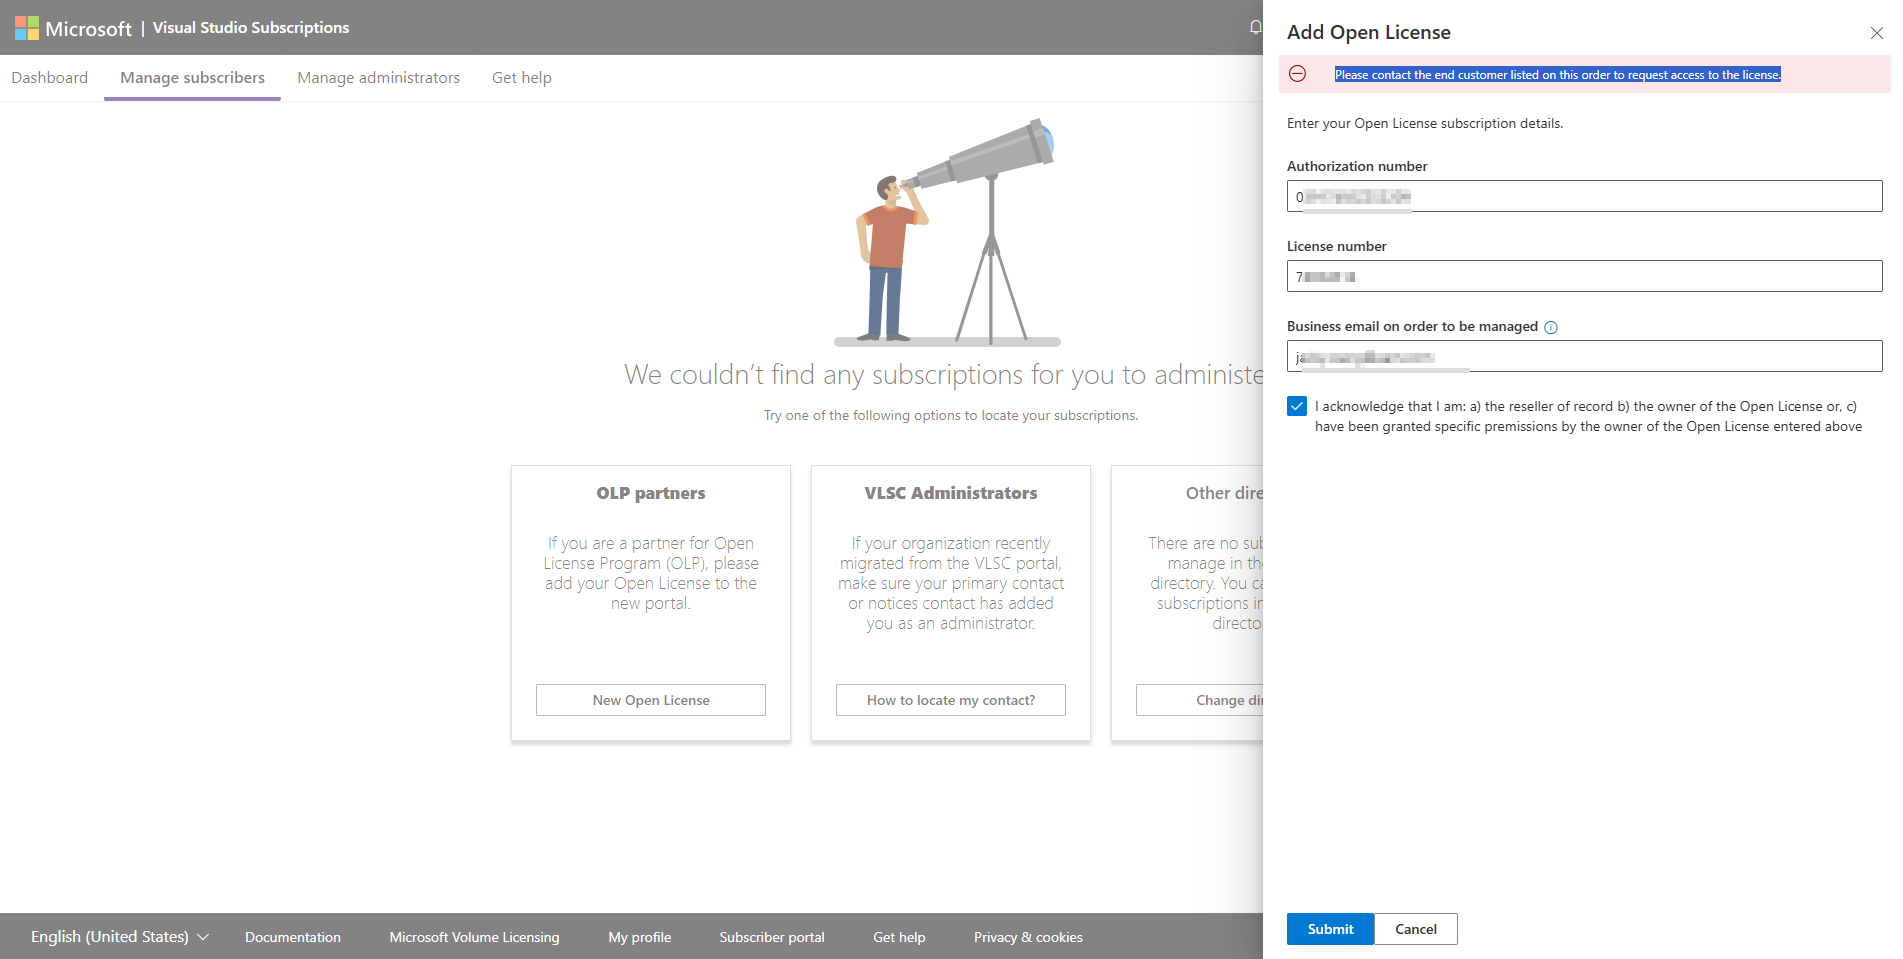Screen dimensions: 1903x959
Task: Click the Submit button
Action: point(1330,929)
